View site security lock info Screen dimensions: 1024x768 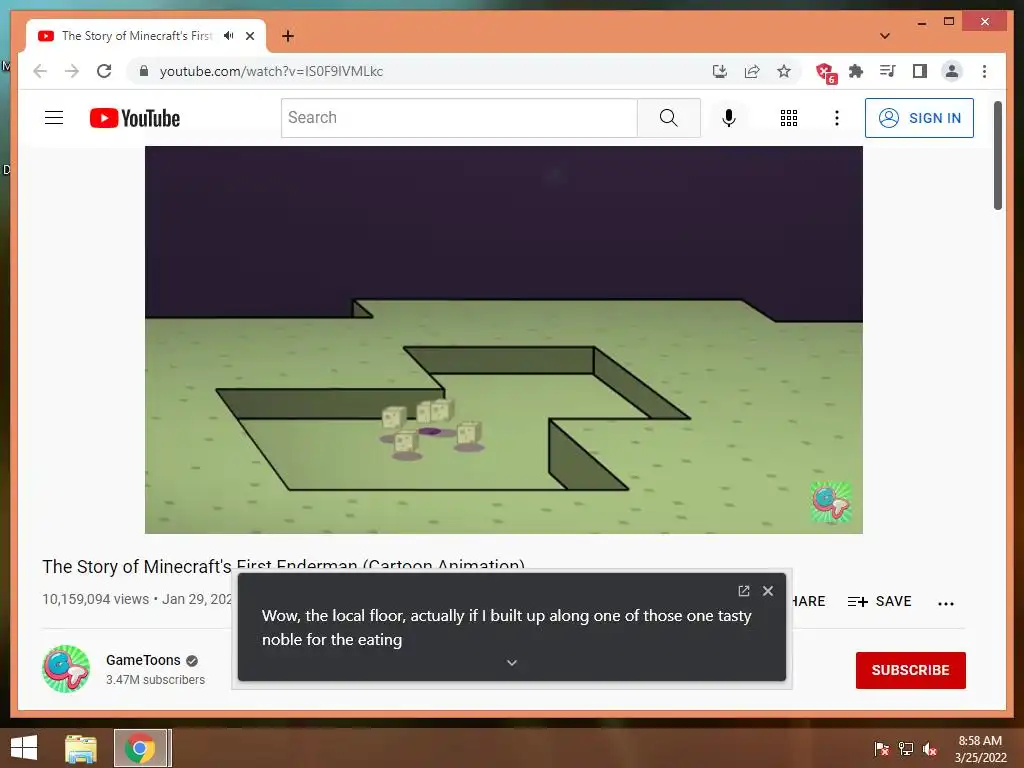tap(144, 71)
